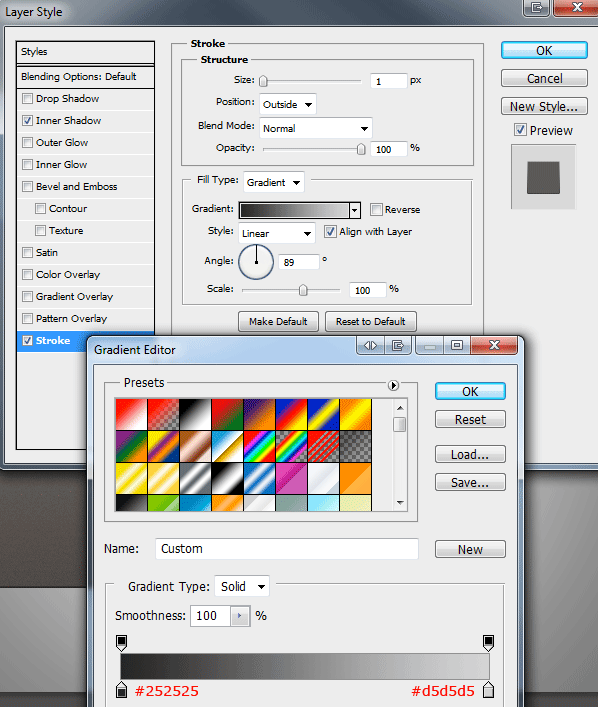This screenshot has width=598, height=707.
Task: Click the Load... button in Gradient Editor
Action: pyautogui.click(x=470, y=454)
